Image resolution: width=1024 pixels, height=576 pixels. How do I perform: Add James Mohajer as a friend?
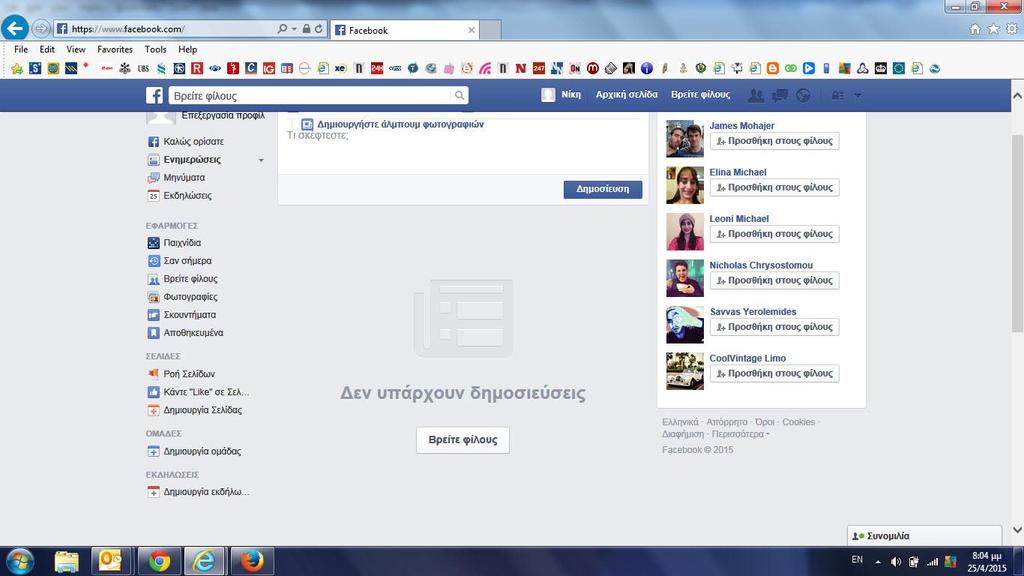pyautogui.click(x=775, y=141)
